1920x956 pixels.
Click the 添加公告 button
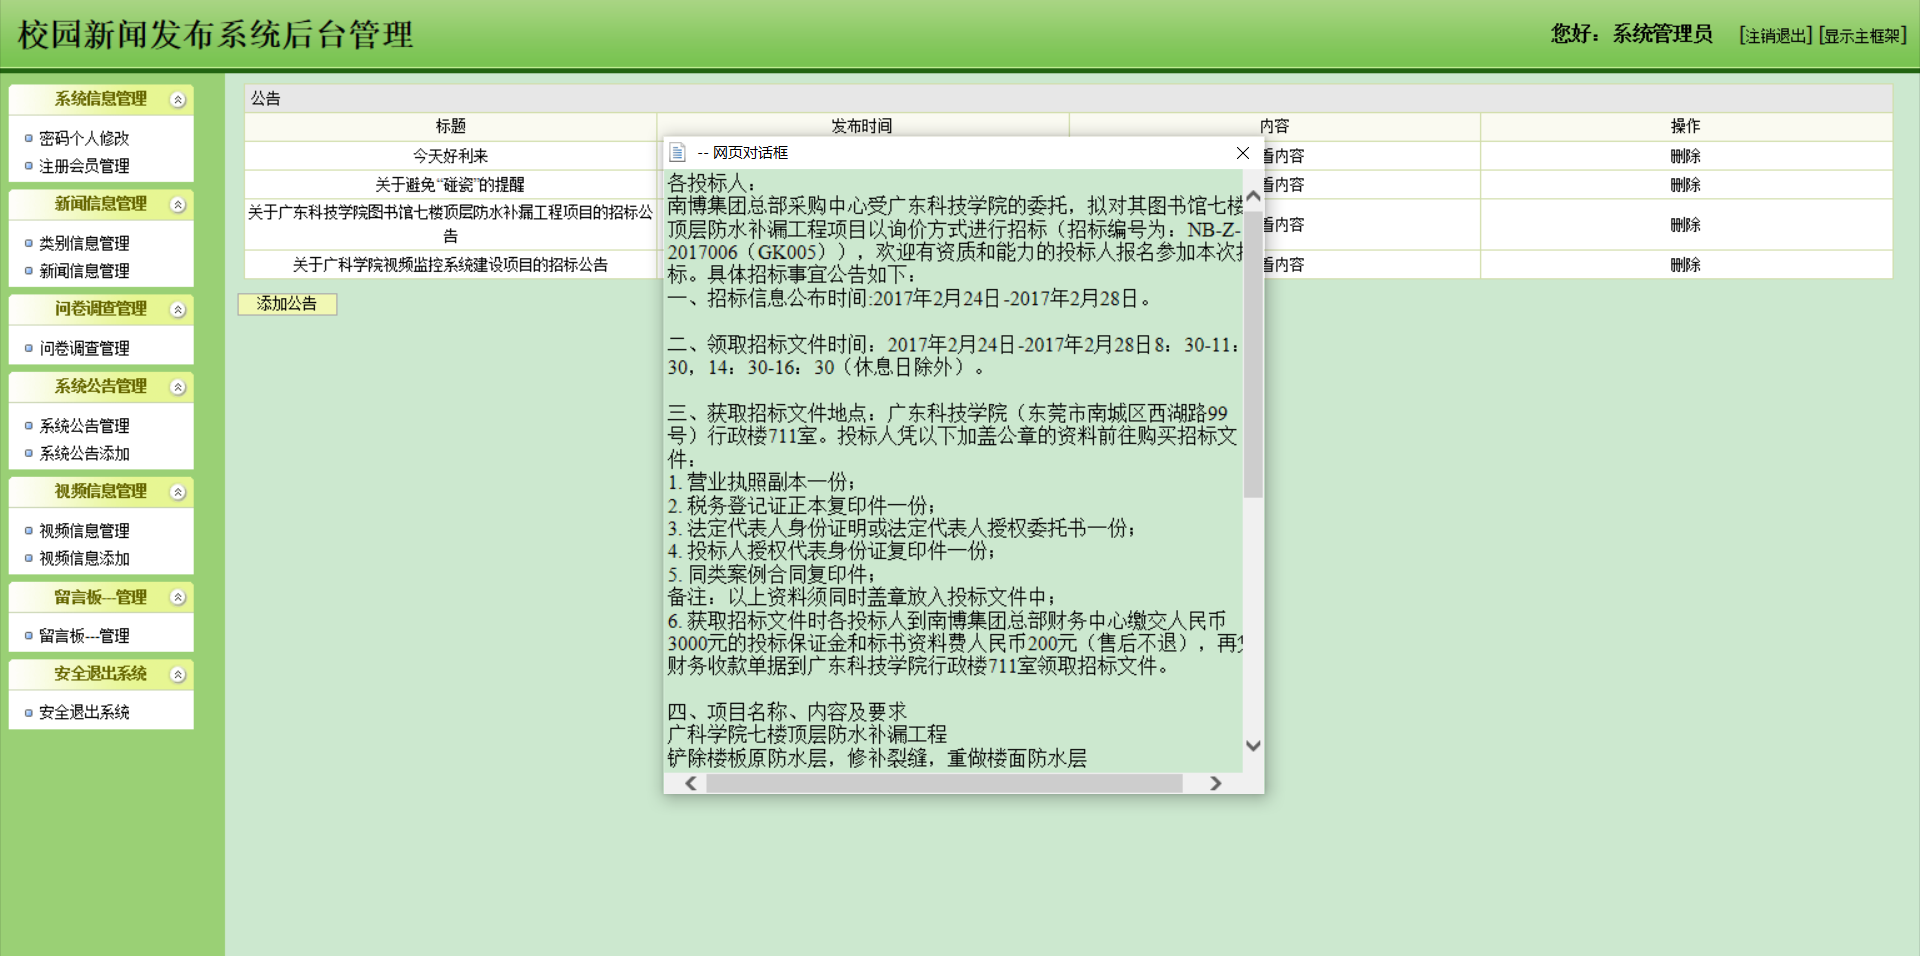point(287,304)
